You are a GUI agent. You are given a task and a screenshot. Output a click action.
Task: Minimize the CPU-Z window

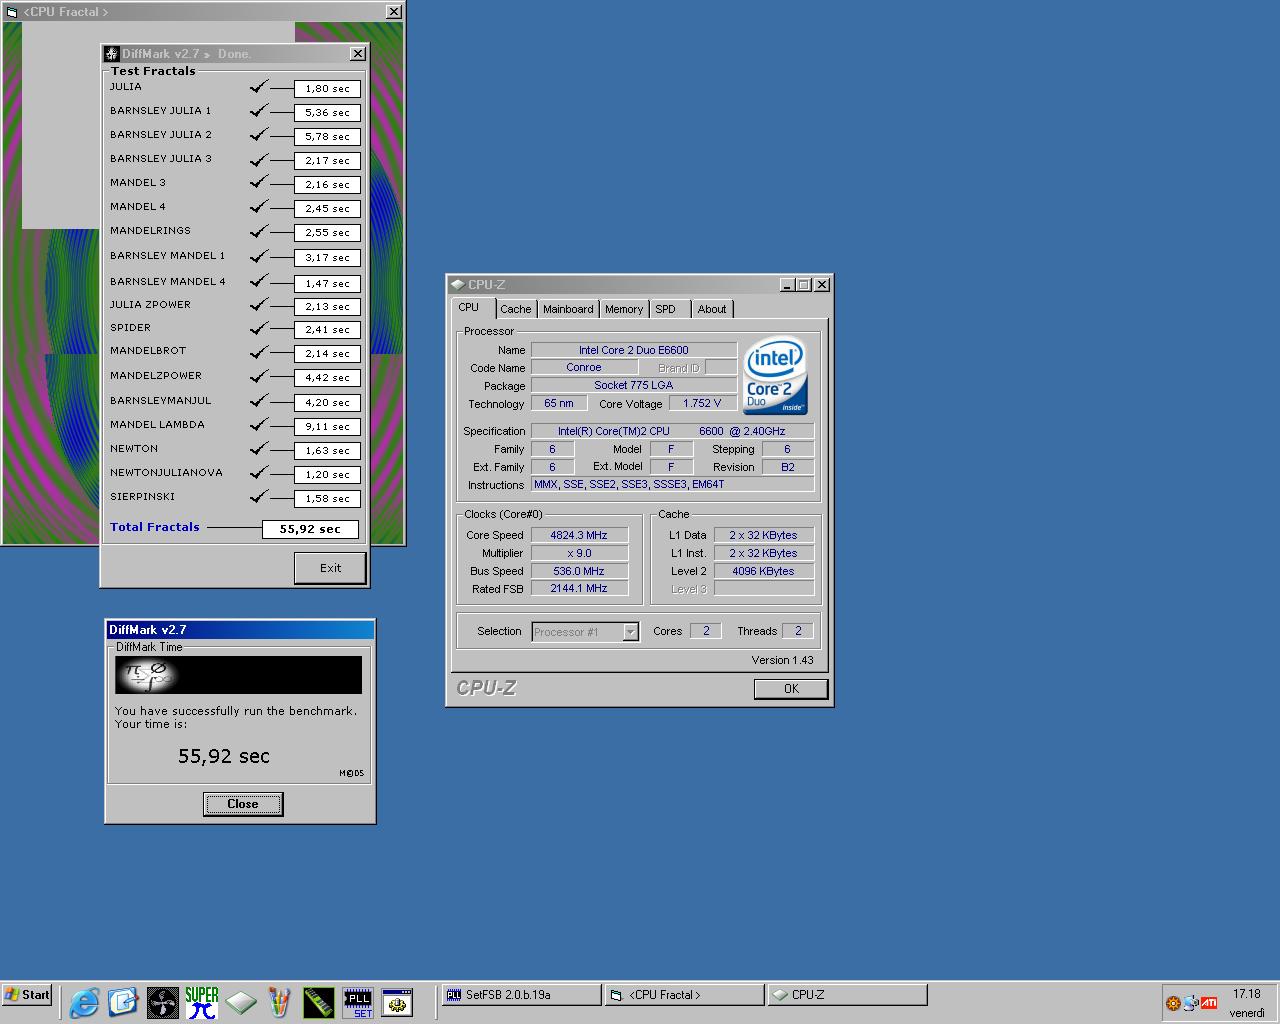point(787,285)
